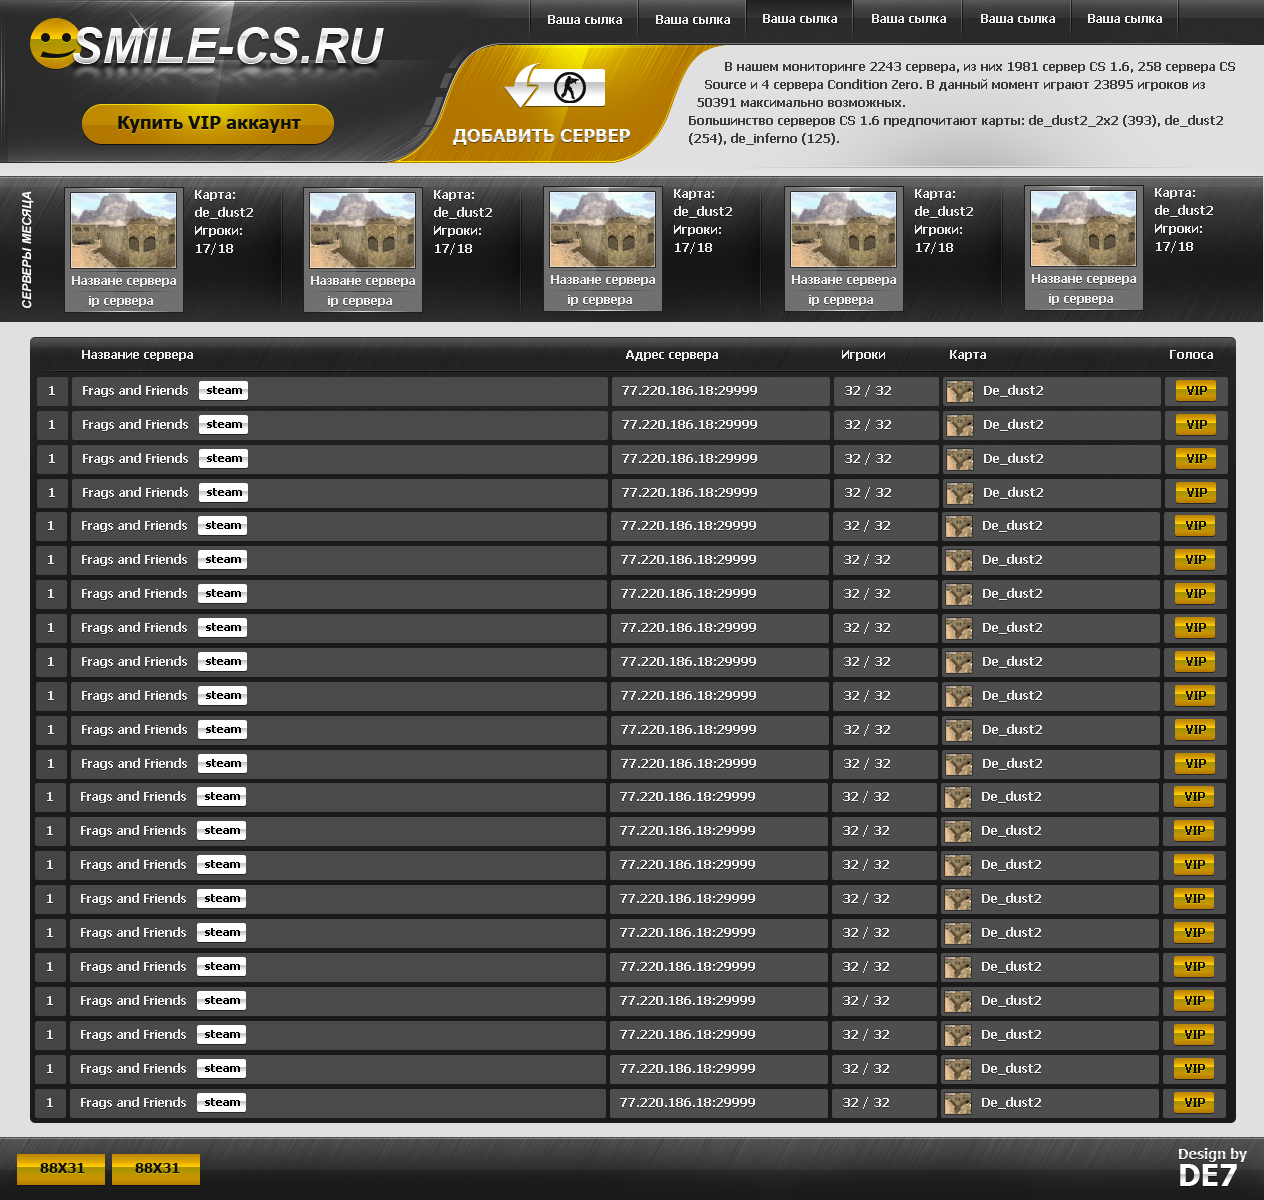Select server address 77.220.186.18:29999 in first row
Viewport: 1264px width, 1200px height.
689,391
